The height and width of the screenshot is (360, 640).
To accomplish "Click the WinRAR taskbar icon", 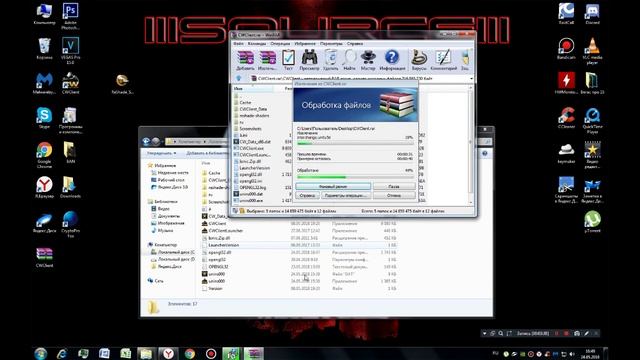I will [x=253, y=353].
